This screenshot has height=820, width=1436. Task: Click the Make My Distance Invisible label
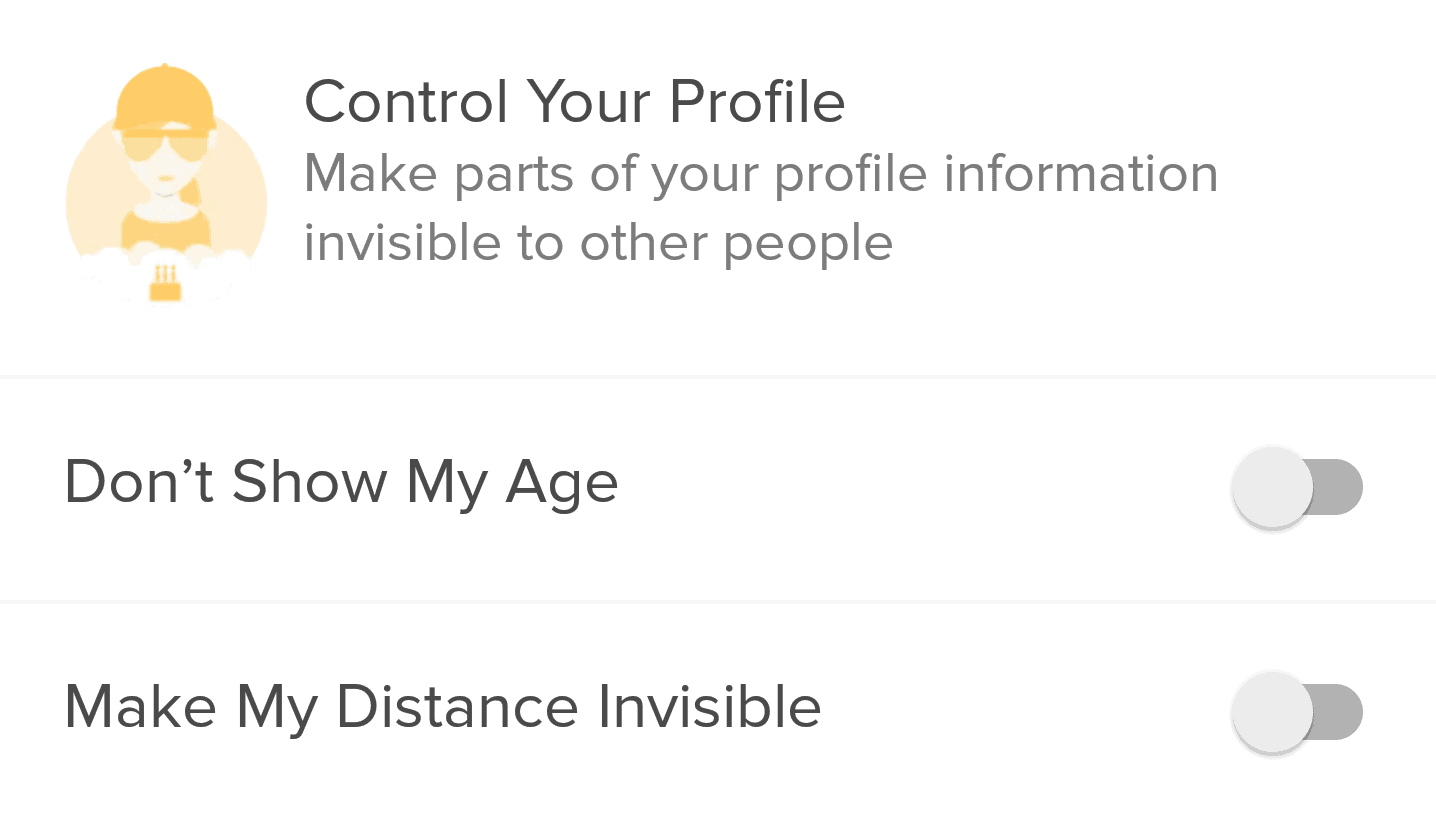[442, 707]
